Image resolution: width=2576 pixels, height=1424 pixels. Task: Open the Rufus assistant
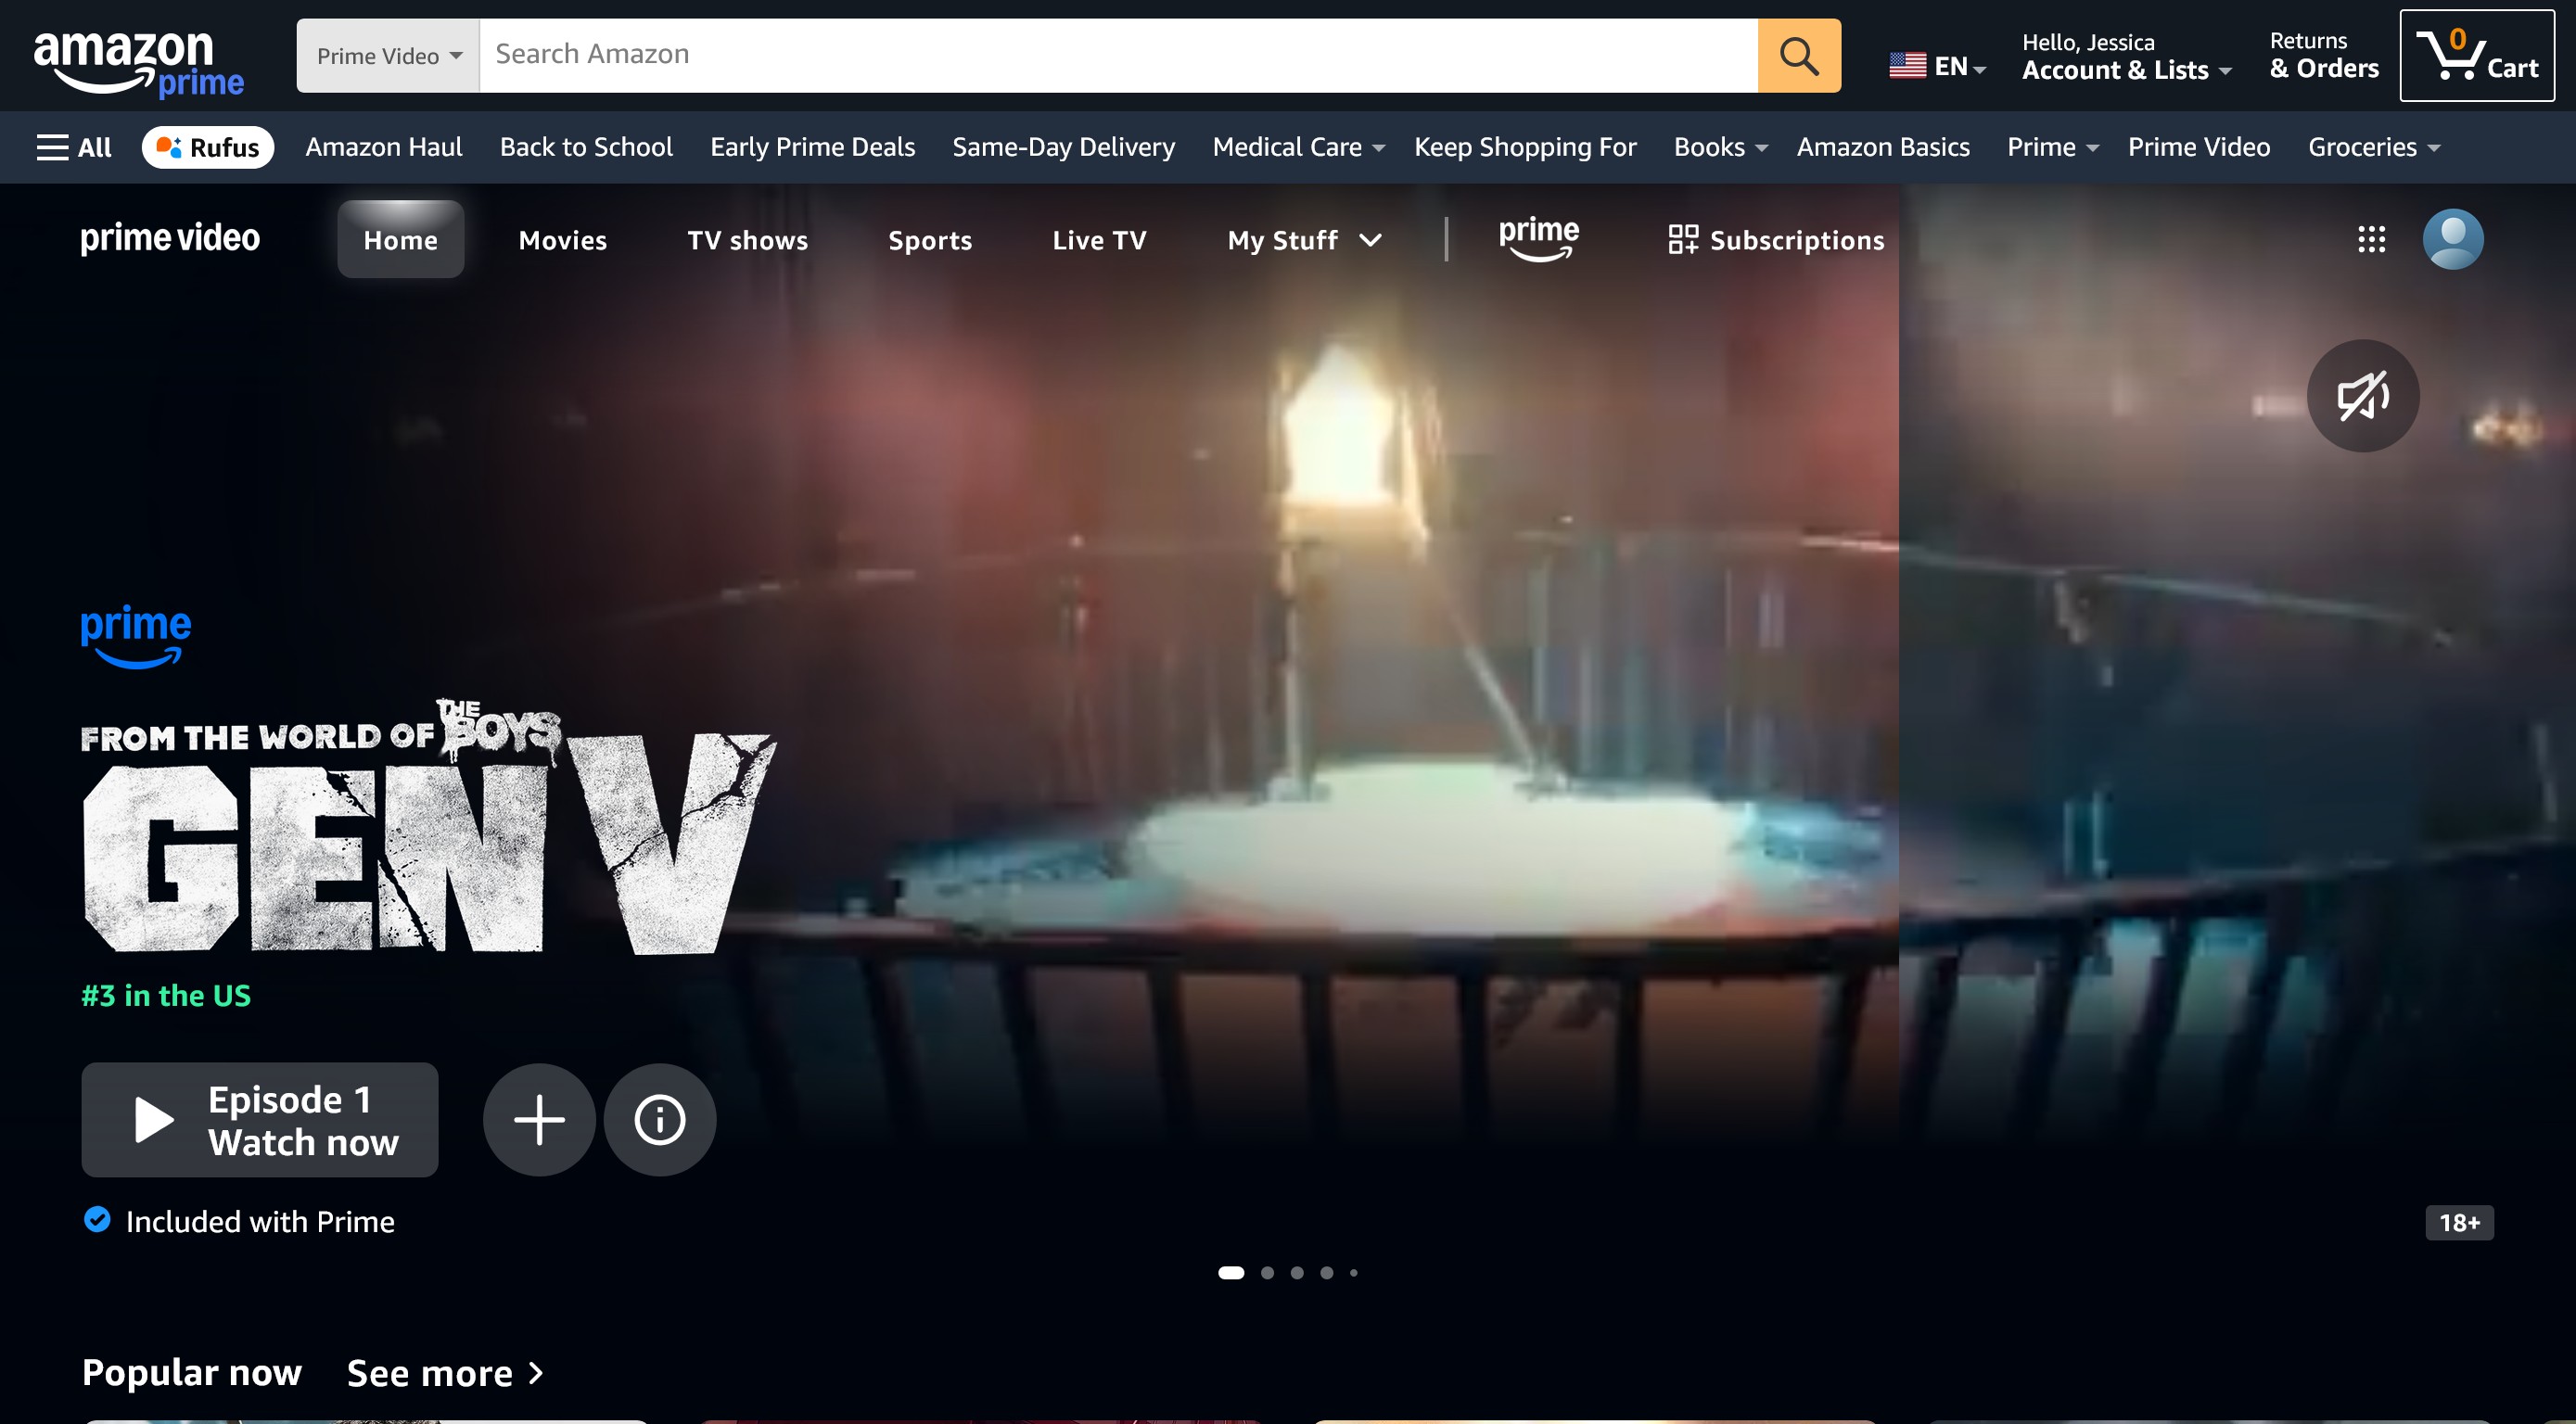click(x=208, y=147)
